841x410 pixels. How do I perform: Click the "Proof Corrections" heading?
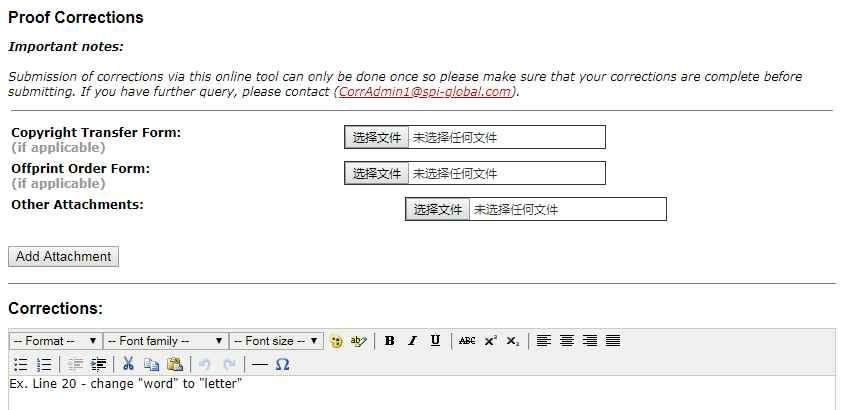tap(76, 17)
